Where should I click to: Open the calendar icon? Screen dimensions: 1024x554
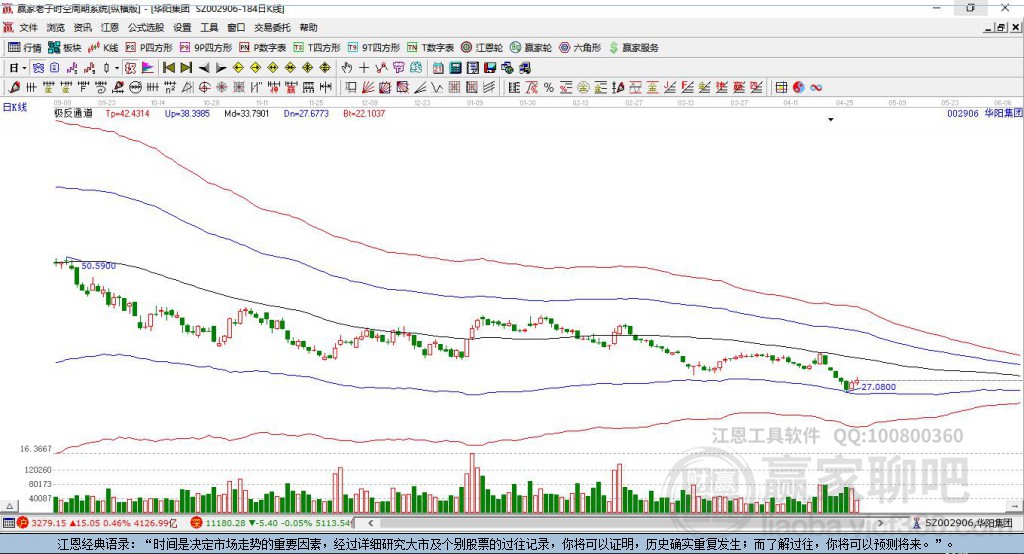pos(438,68)
